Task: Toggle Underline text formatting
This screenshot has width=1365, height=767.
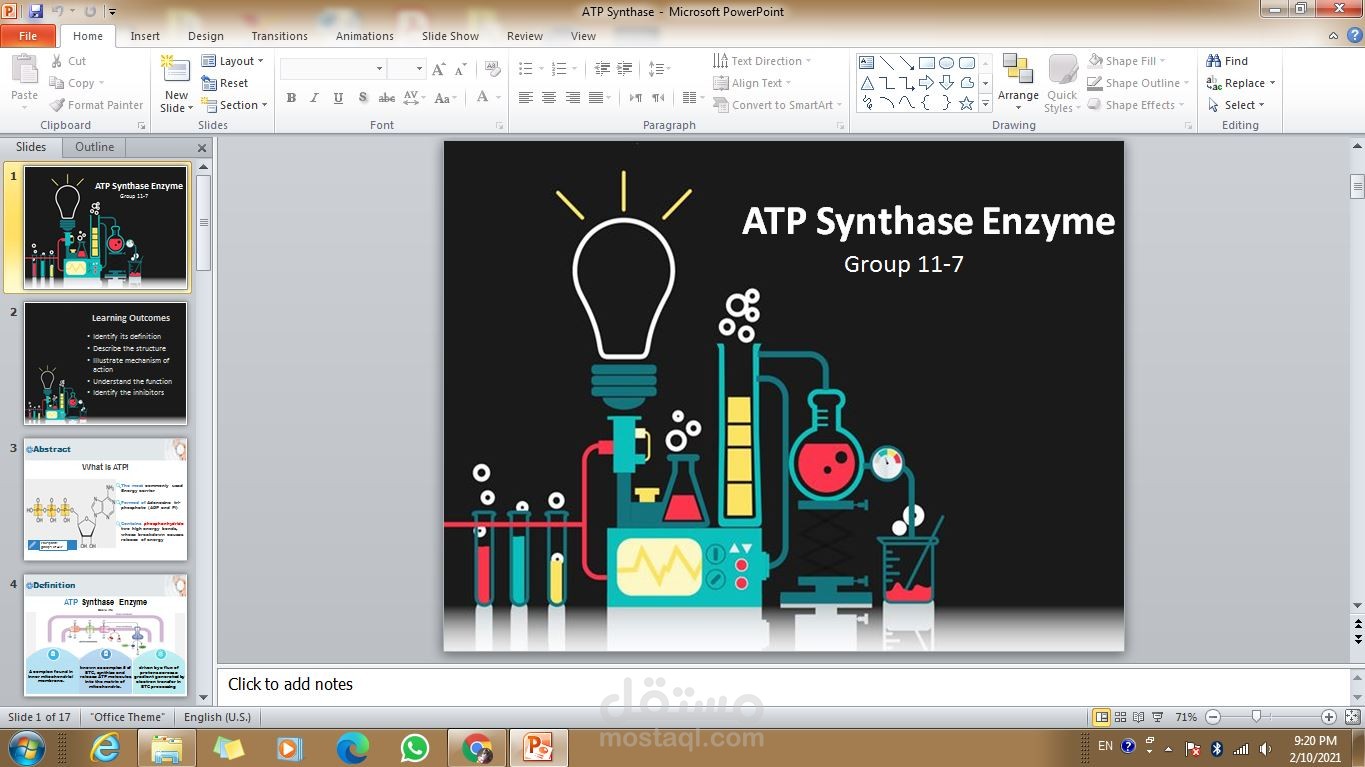Action: pyautogui.click(x=338, y=98)
